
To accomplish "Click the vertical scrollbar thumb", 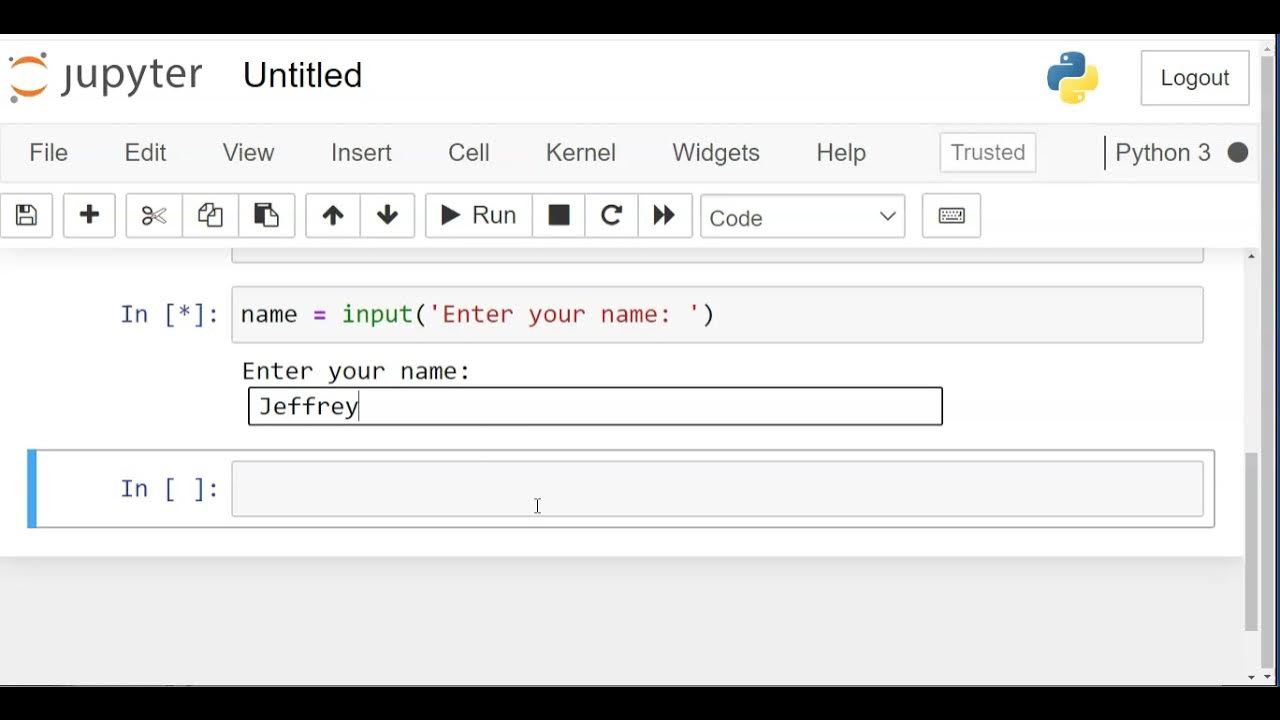I will 1251,541.
